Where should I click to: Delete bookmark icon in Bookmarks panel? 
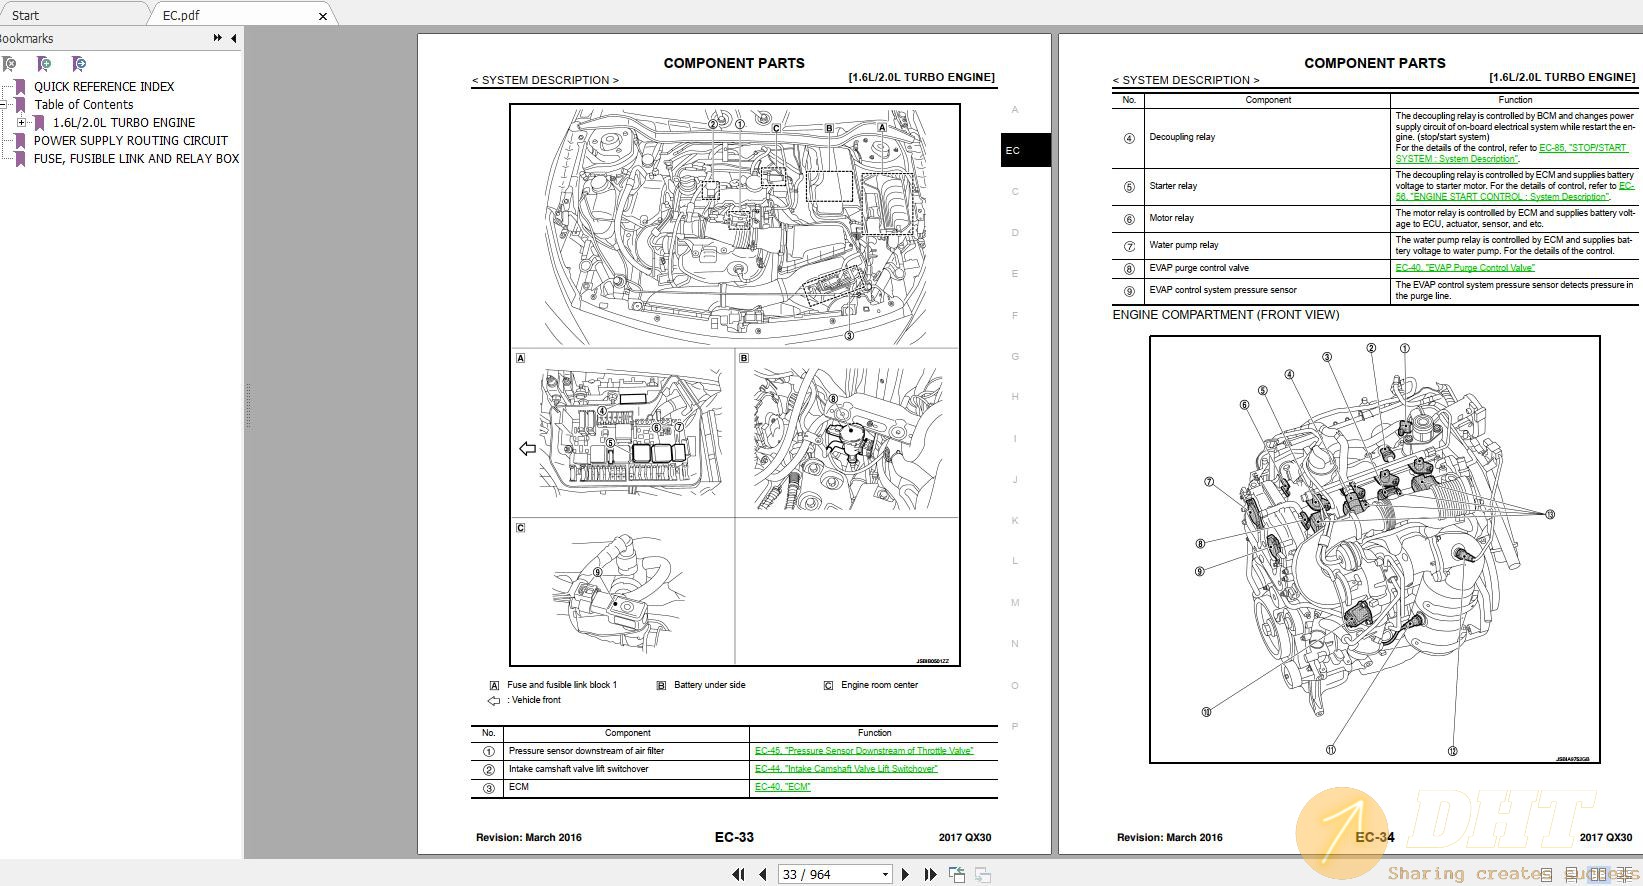click(x=9, y=64)
